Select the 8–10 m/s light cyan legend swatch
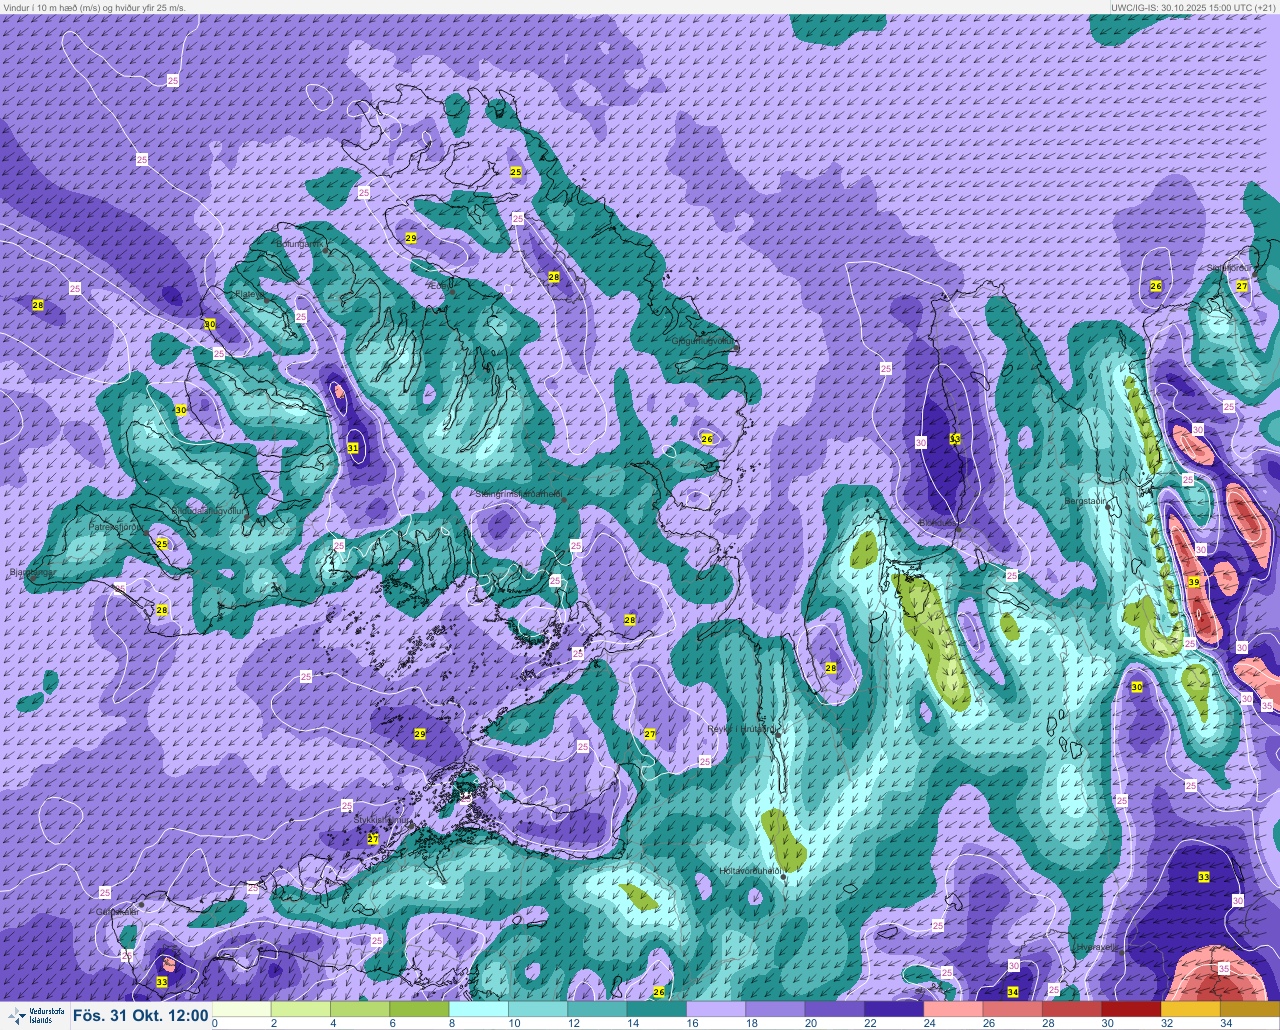 [478, 1009]
